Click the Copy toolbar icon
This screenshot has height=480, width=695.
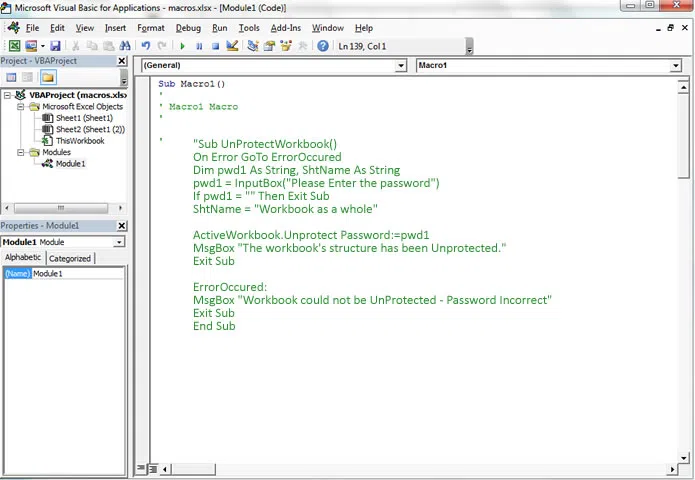(x=92, y=46)
